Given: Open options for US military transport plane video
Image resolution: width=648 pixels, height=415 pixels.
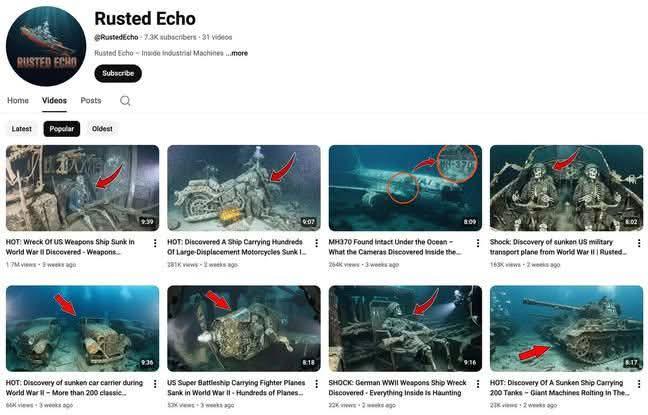Looking at the screenshot, I should (639, 243).
